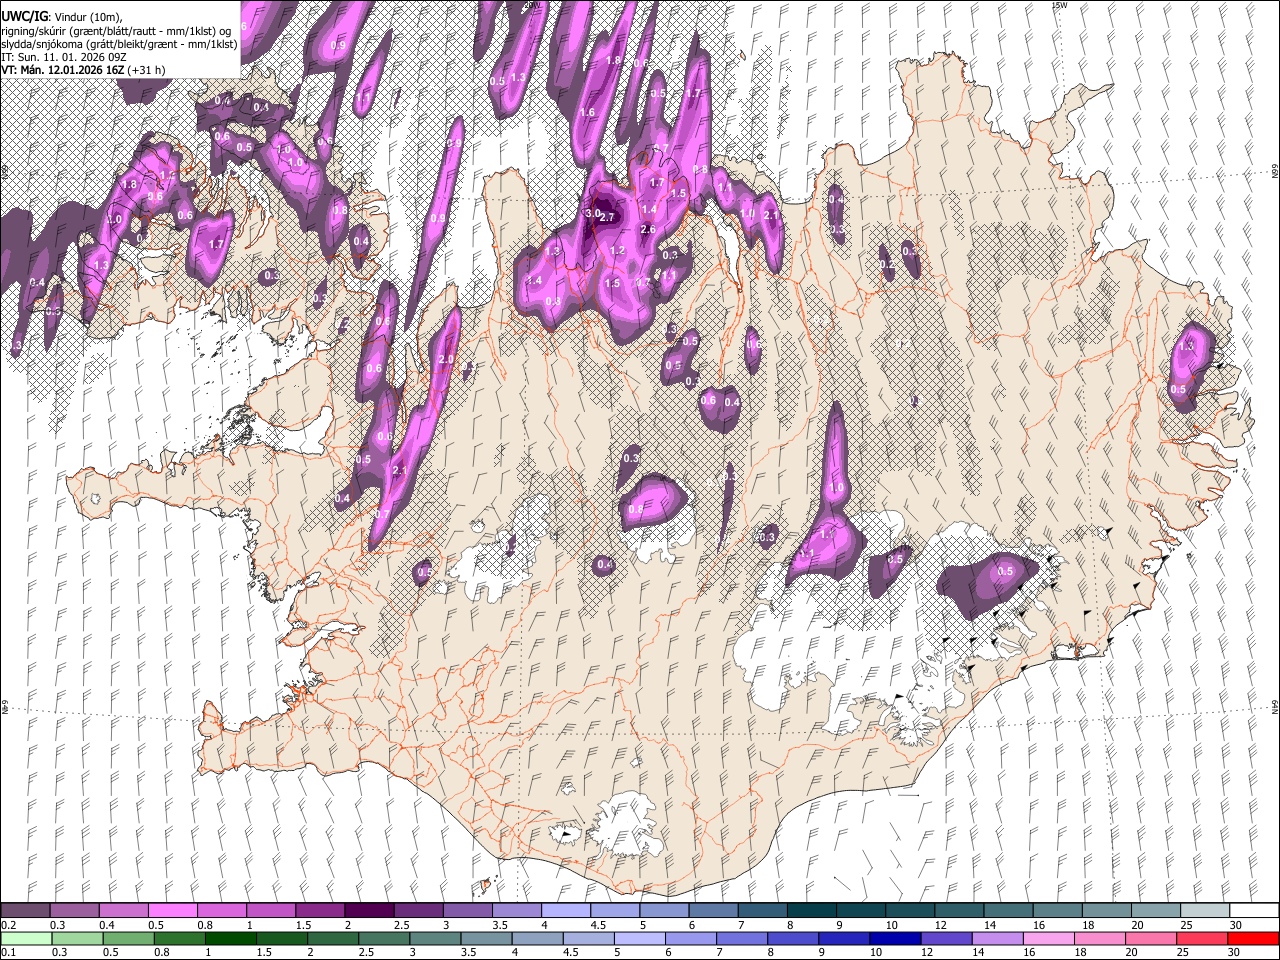Image resolution: width=1280 pixels, height=960 pixels.
Task: Click the 0.1 label on the bottom scale
Action: (8, 952)
